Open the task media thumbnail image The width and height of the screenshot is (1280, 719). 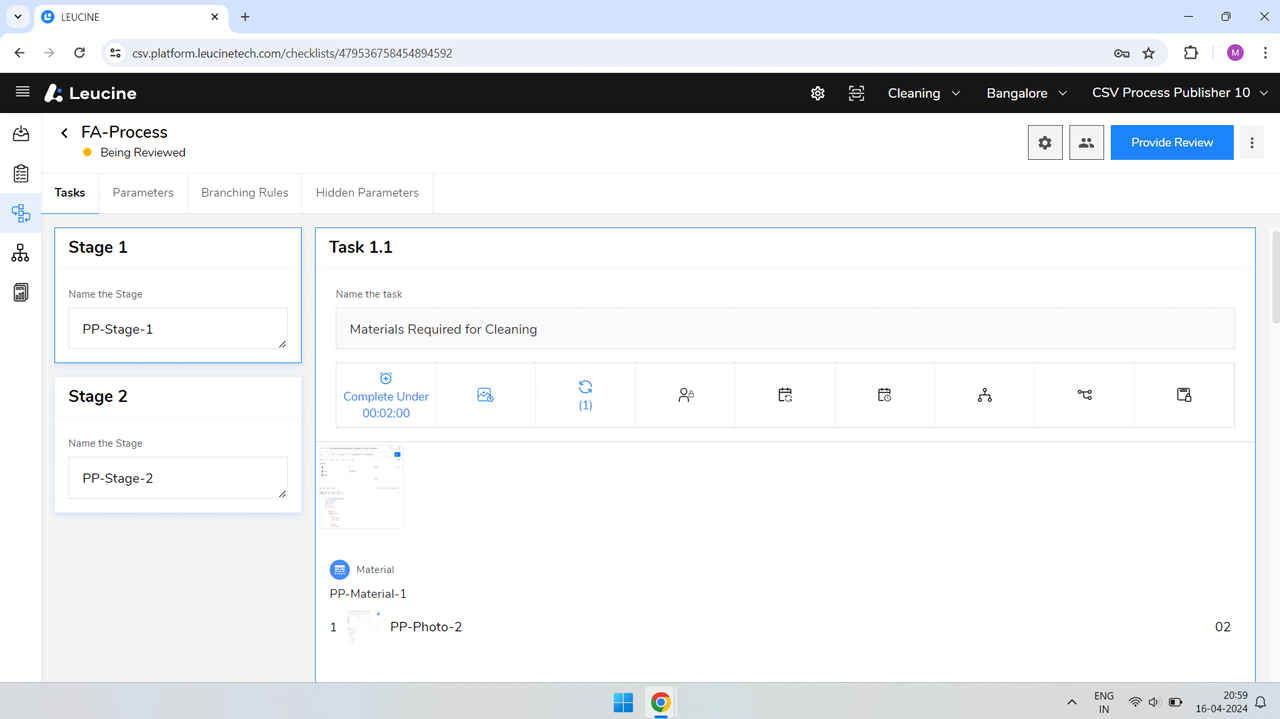(x=361, y=487)
